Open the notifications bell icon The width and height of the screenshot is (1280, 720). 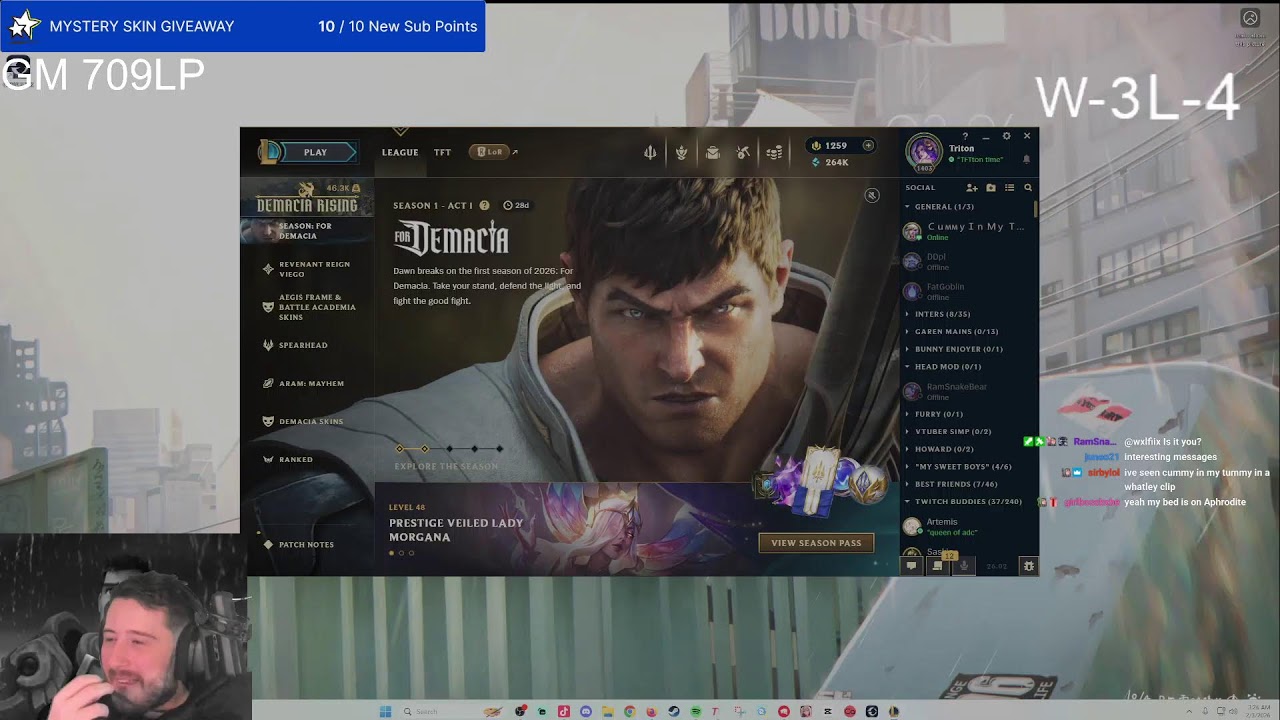coord(1026,159)
